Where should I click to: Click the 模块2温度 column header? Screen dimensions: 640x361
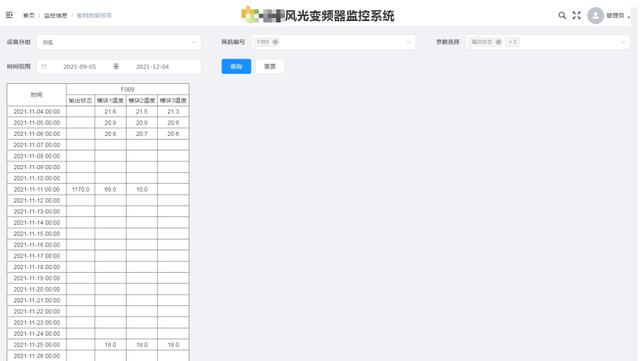(x=142, y=100)
